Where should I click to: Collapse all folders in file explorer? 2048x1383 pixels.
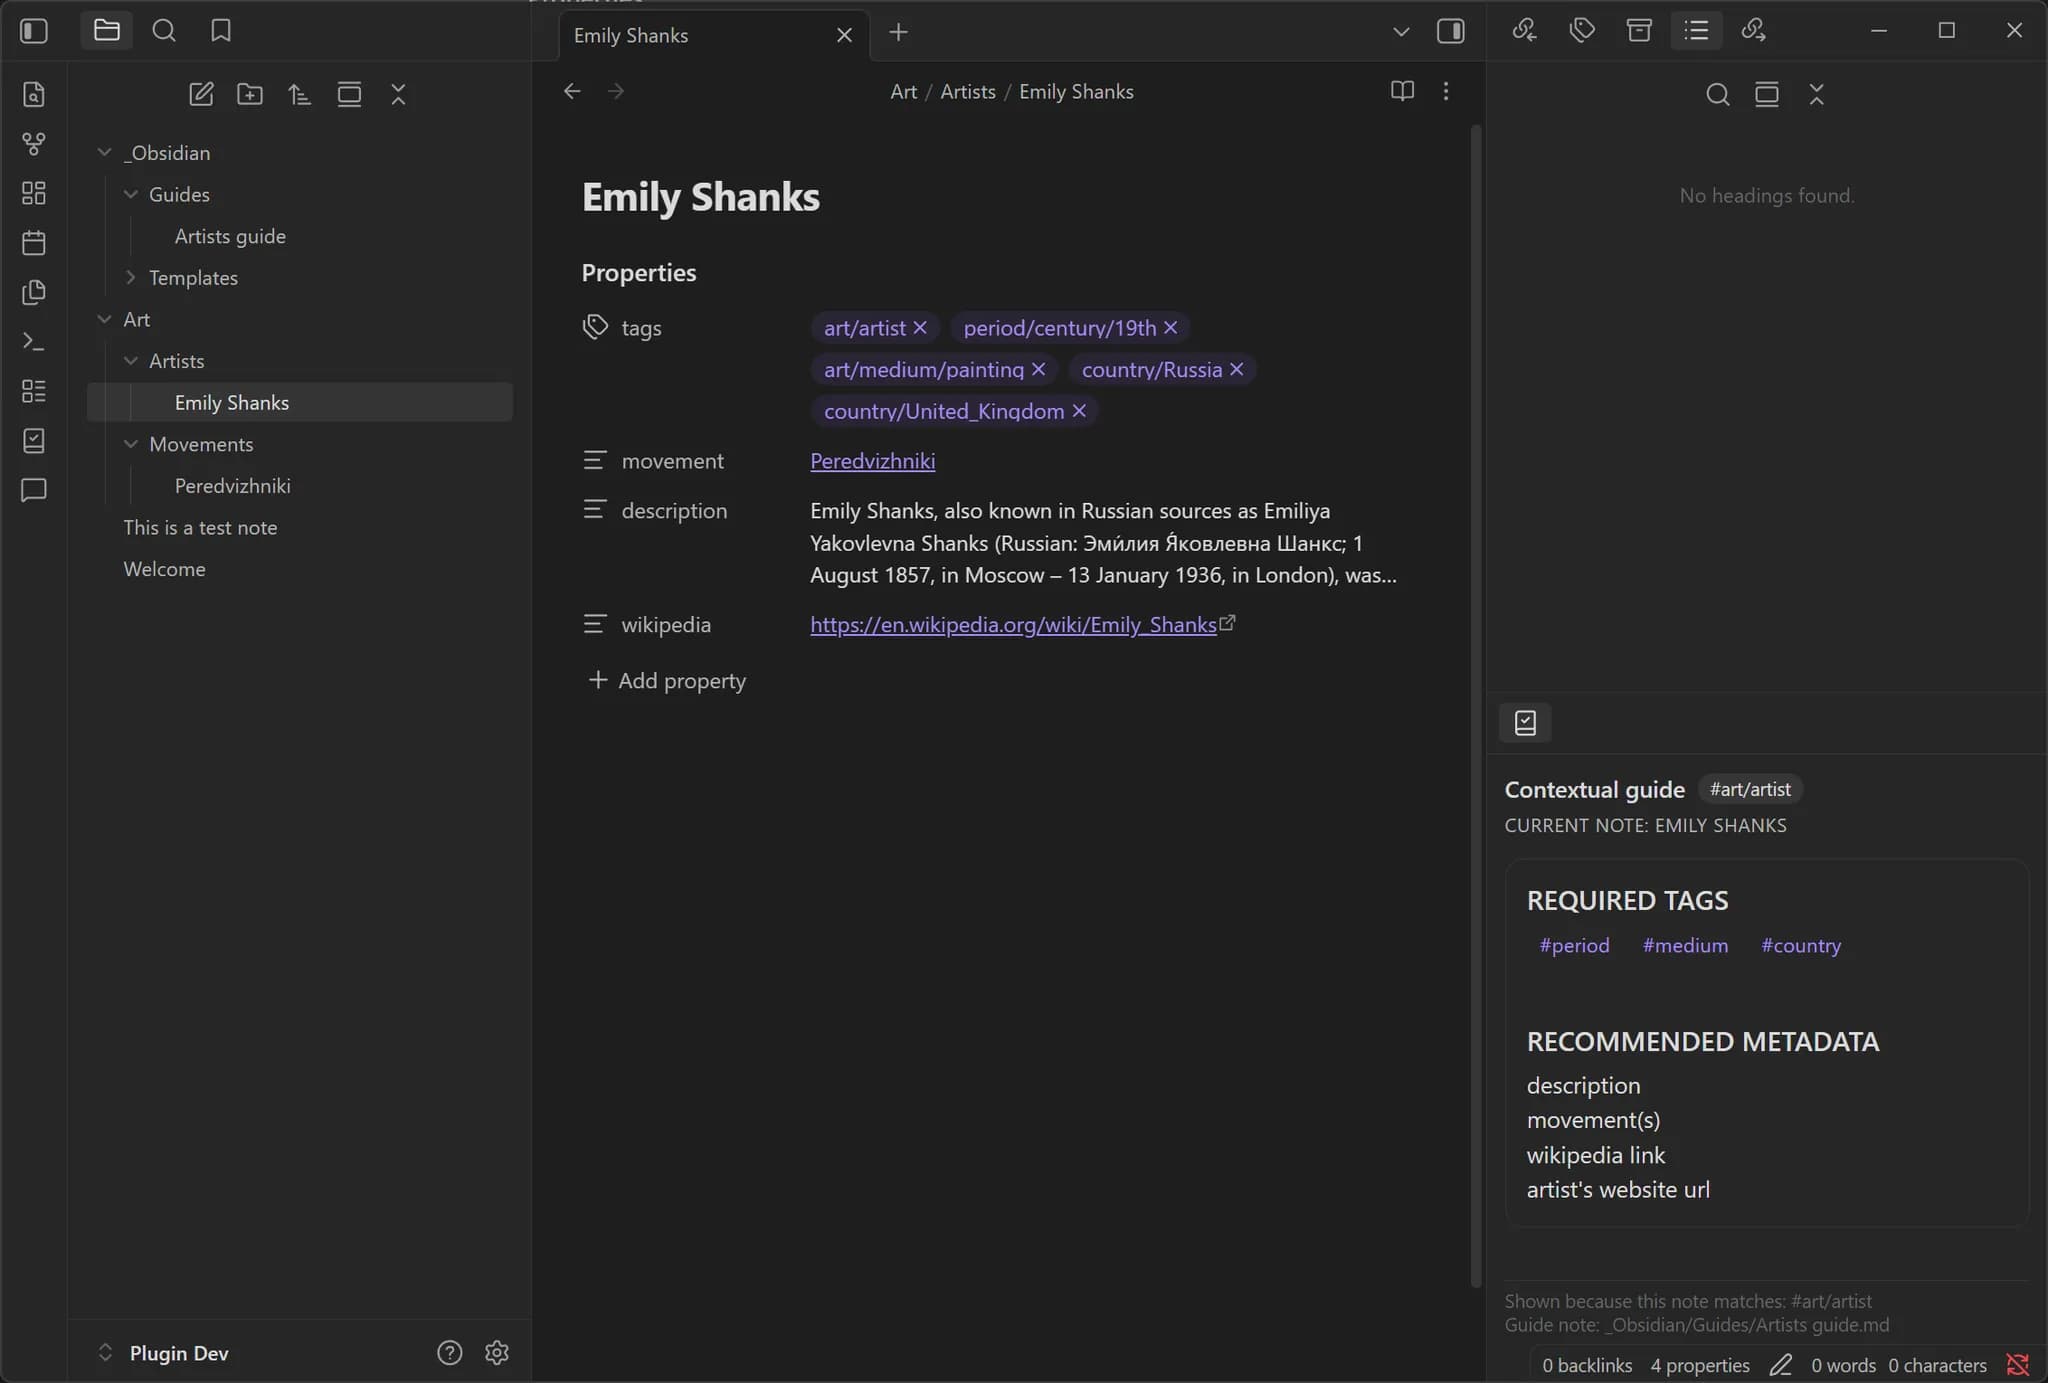pos(398,94)
